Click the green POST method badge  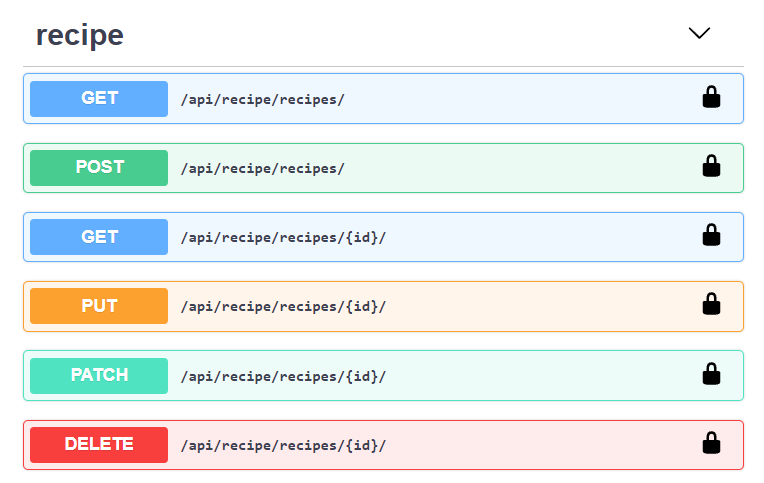pos(99,168)
